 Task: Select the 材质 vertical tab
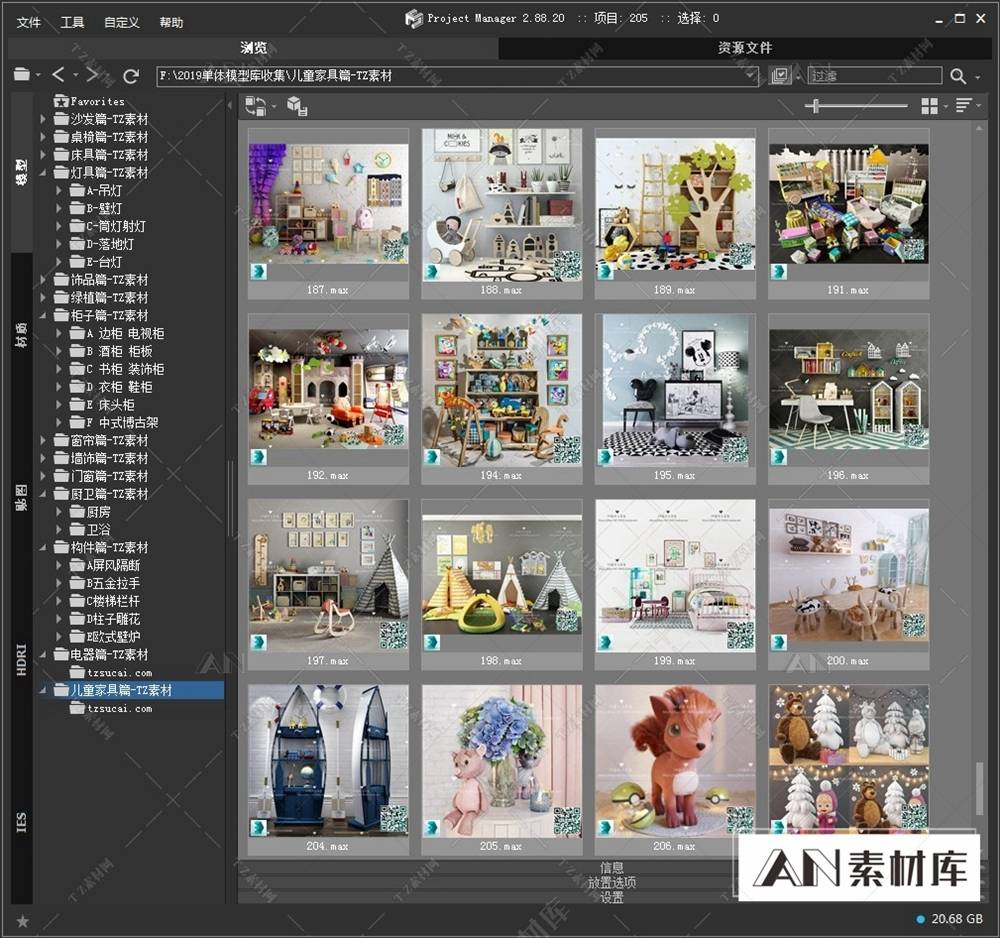click(x=22, y=334)
